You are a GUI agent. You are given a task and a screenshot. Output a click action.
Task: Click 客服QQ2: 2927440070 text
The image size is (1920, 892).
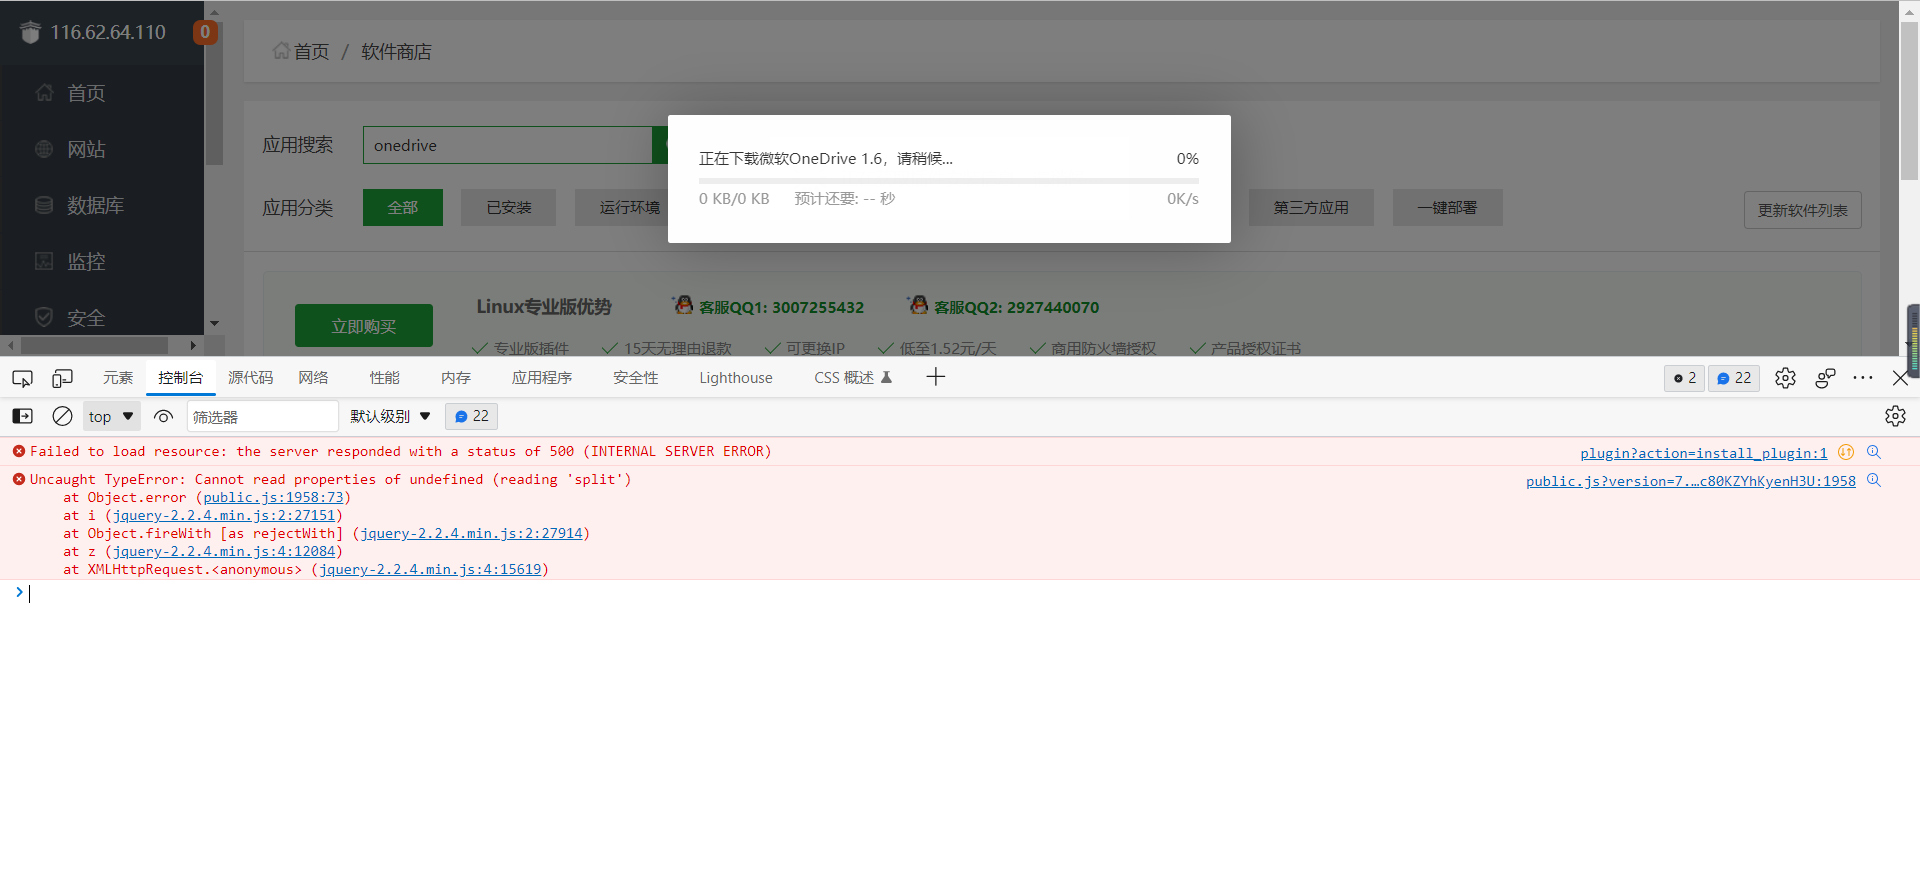click(x=1016, y=307)
